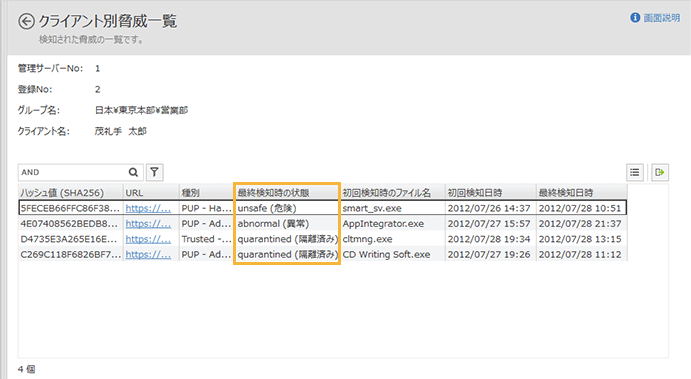The image size is (691, 379).
Task: Sort by 初回検知日時 column header
Action: tap(490, 193)
